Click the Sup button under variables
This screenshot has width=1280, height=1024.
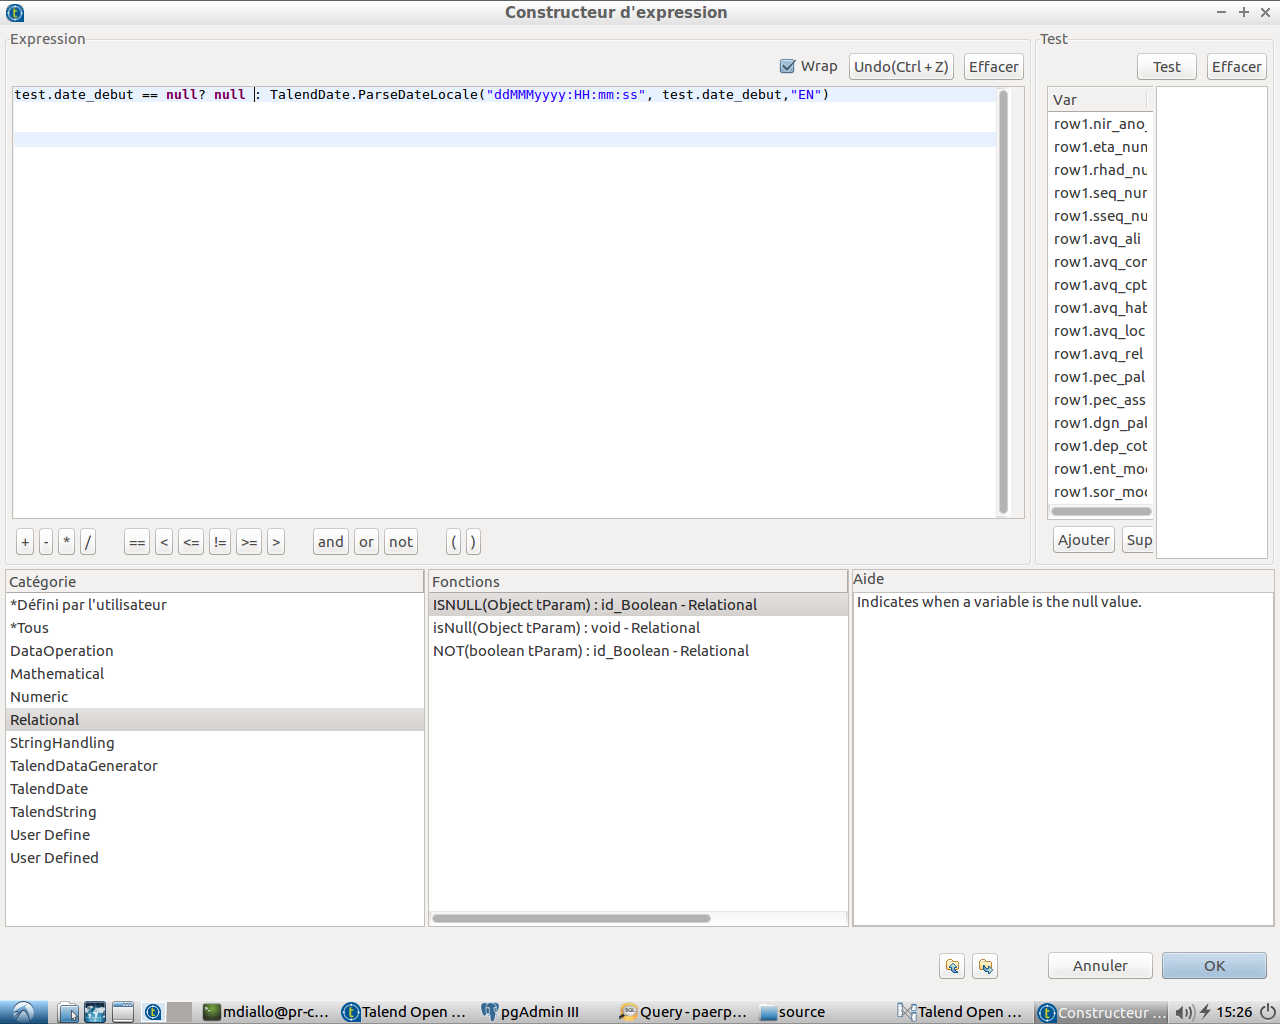point(1138,540)
